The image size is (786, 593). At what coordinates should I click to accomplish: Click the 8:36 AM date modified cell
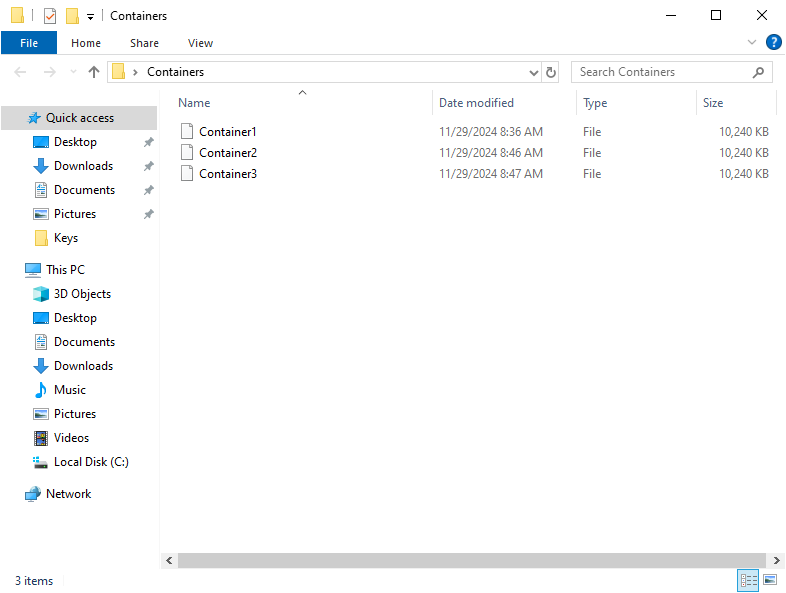[491, 132]
